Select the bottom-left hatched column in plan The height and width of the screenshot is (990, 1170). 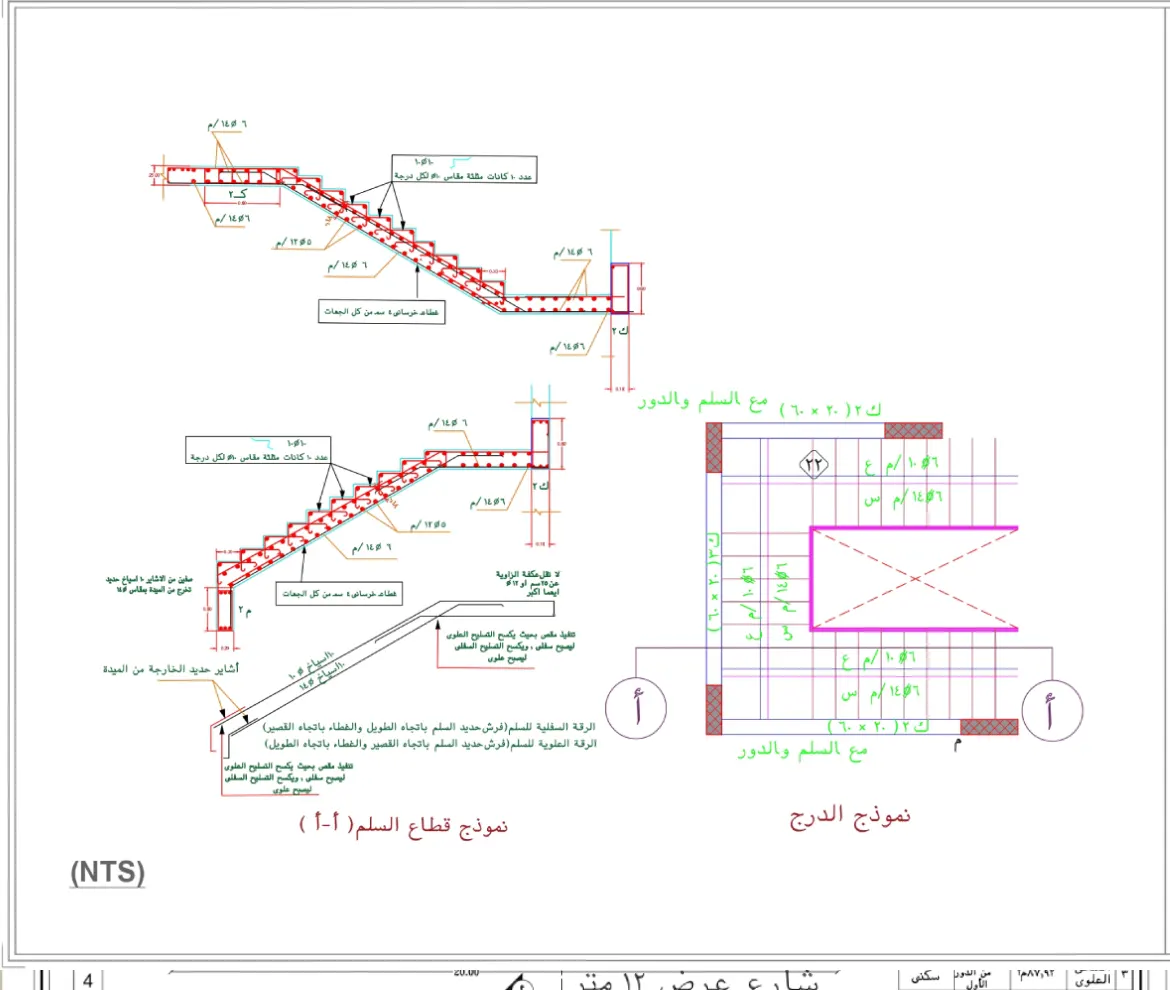pos(713,709)
